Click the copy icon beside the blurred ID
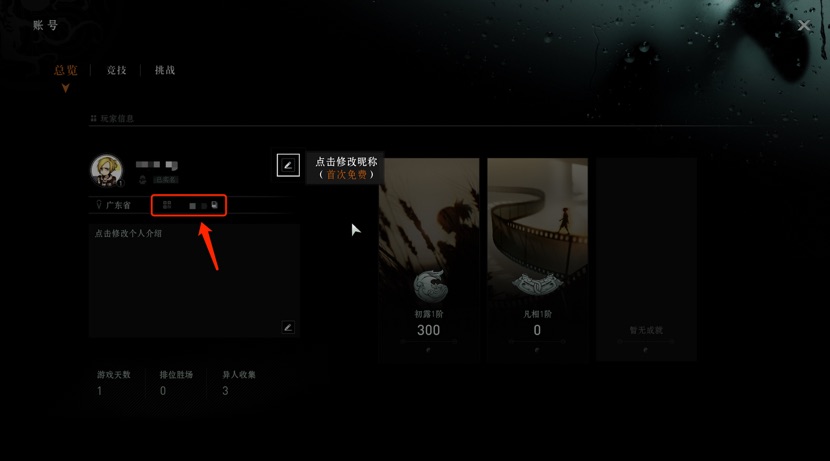The width and height of the screenshot is (830, 461). tap(214, 205)
